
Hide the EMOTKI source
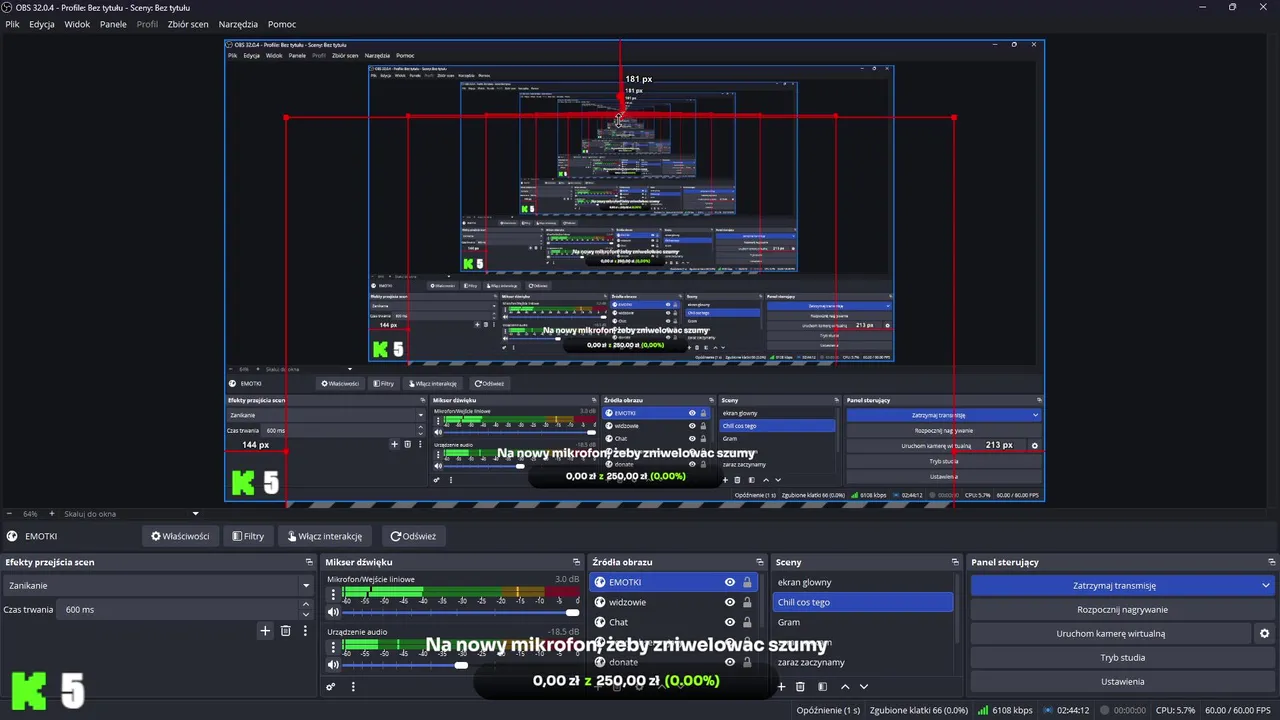click(730, 582)
